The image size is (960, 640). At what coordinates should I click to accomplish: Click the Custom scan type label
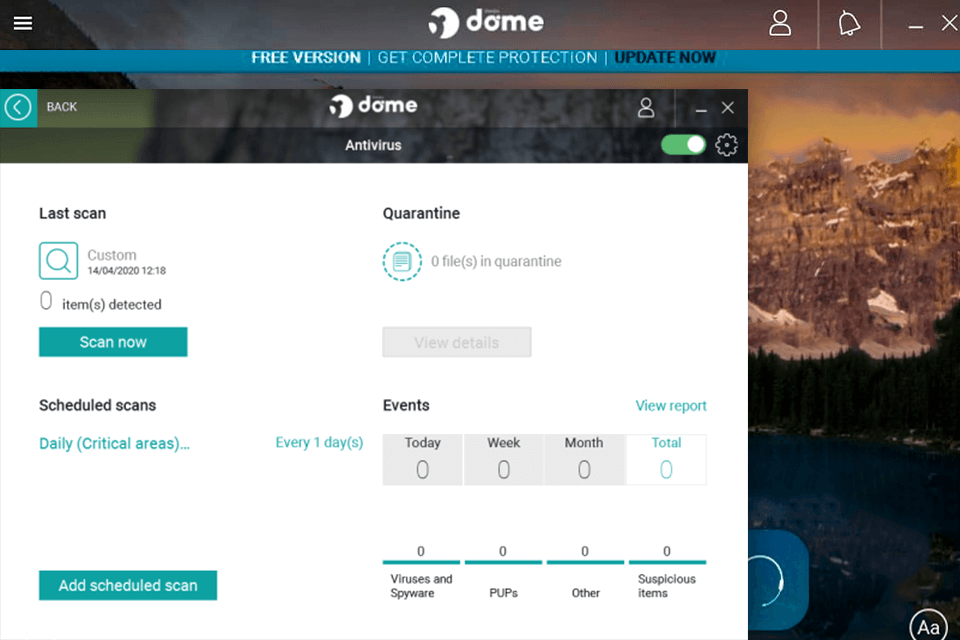pyautogui.click(x=111, y=255)
